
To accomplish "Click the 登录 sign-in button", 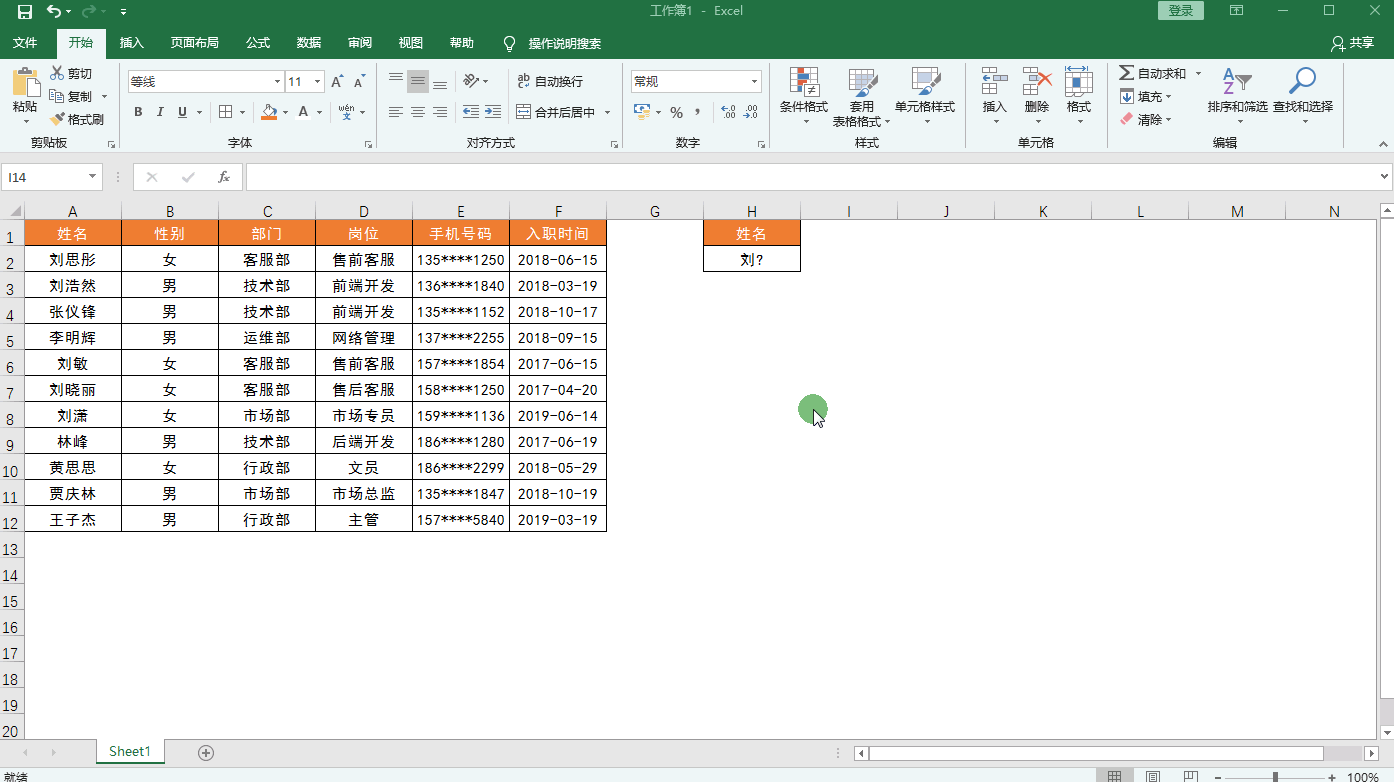I will point(1180,10).
